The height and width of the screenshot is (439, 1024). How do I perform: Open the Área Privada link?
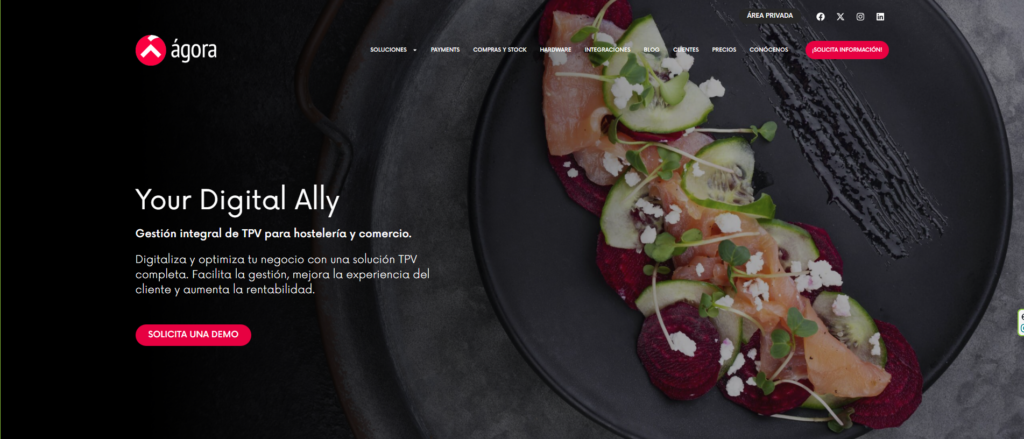point(770,16)
